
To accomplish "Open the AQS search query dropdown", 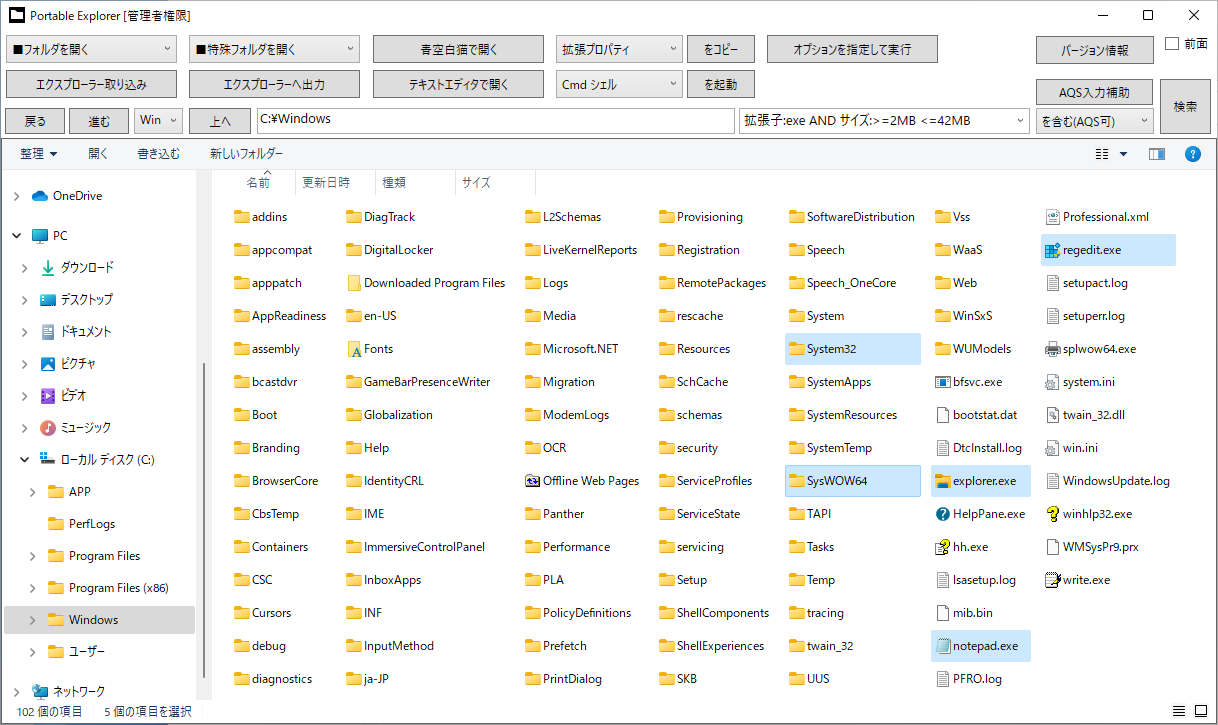I will coord(1020,121).
